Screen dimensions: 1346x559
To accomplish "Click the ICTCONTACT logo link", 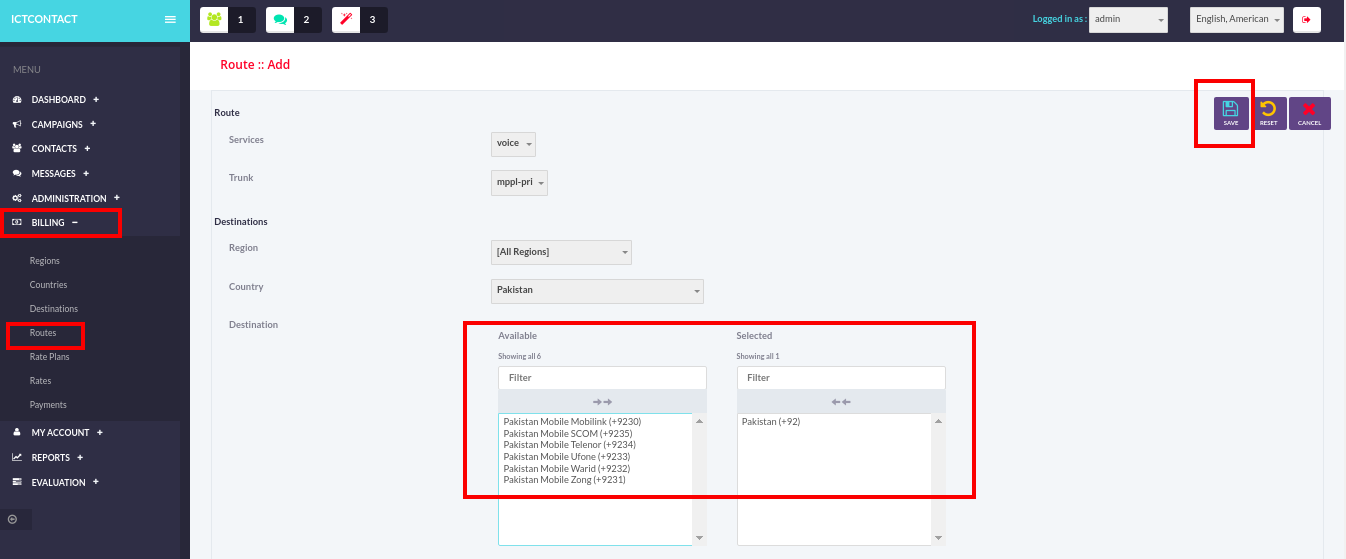I will (44, 19).
